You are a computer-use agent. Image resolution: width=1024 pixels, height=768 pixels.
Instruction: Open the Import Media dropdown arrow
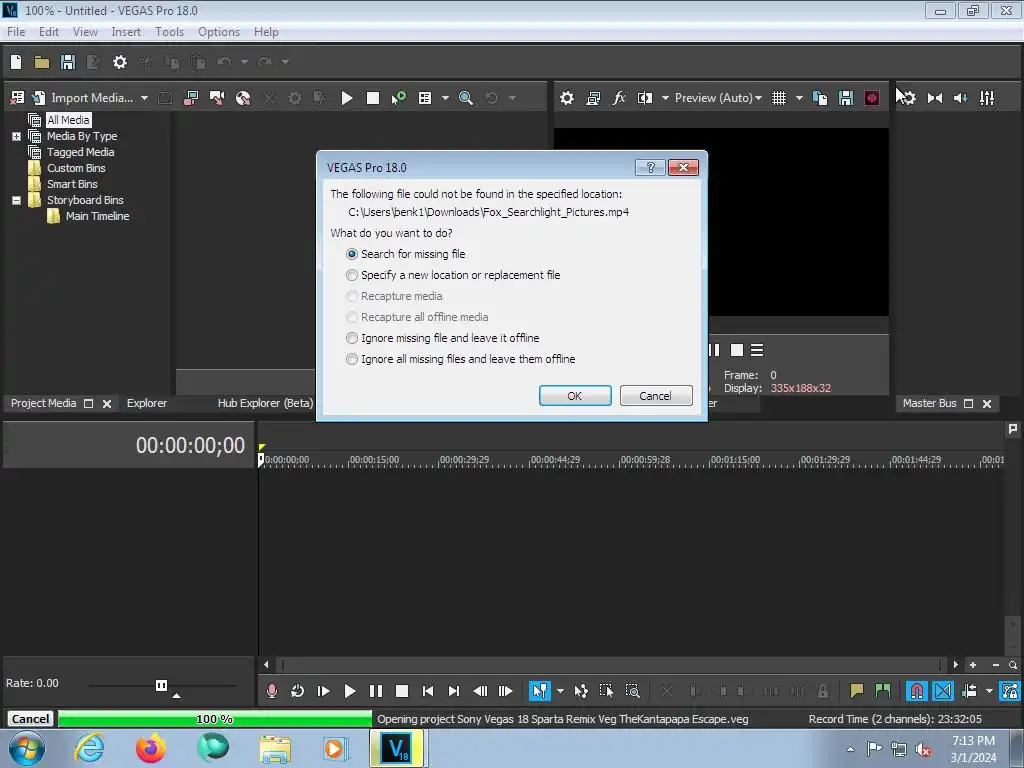coord(144,98)
